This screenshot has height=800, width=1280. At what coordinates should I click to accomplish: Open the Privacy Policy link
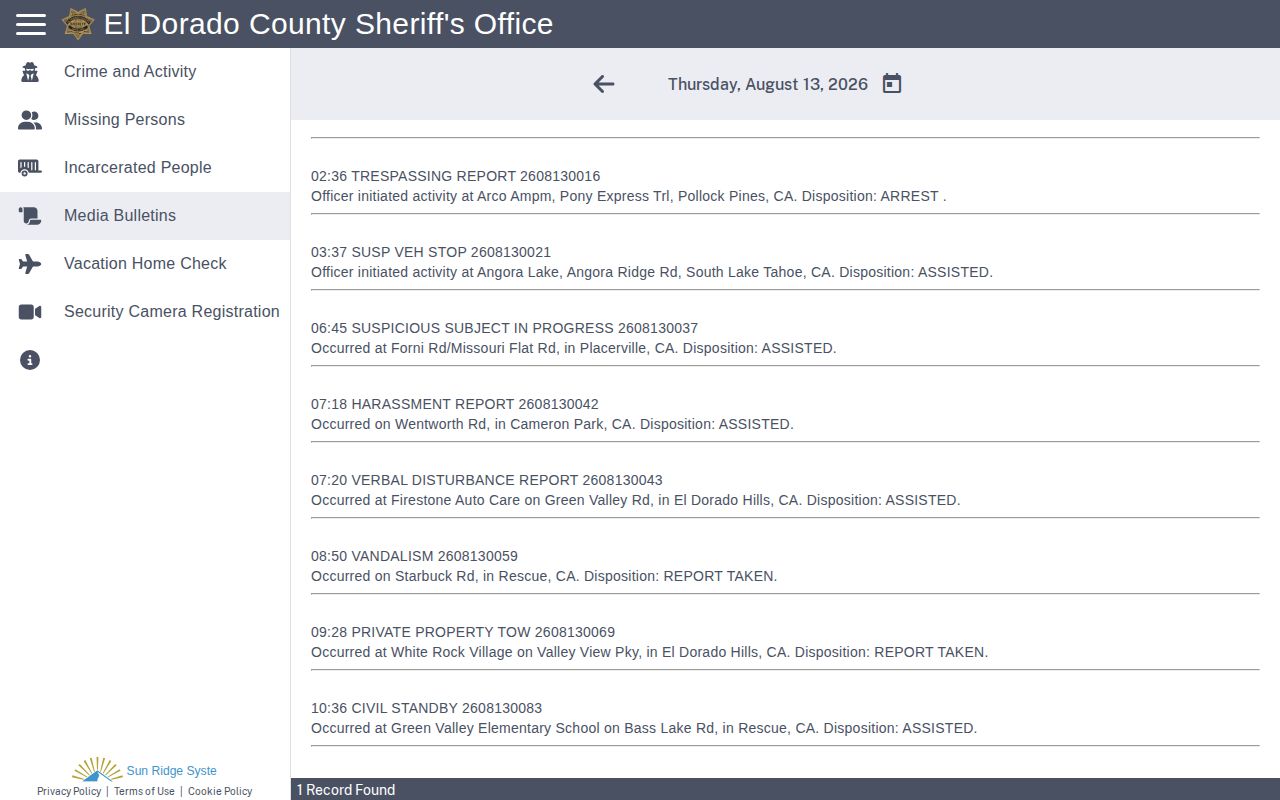[69, 791]
